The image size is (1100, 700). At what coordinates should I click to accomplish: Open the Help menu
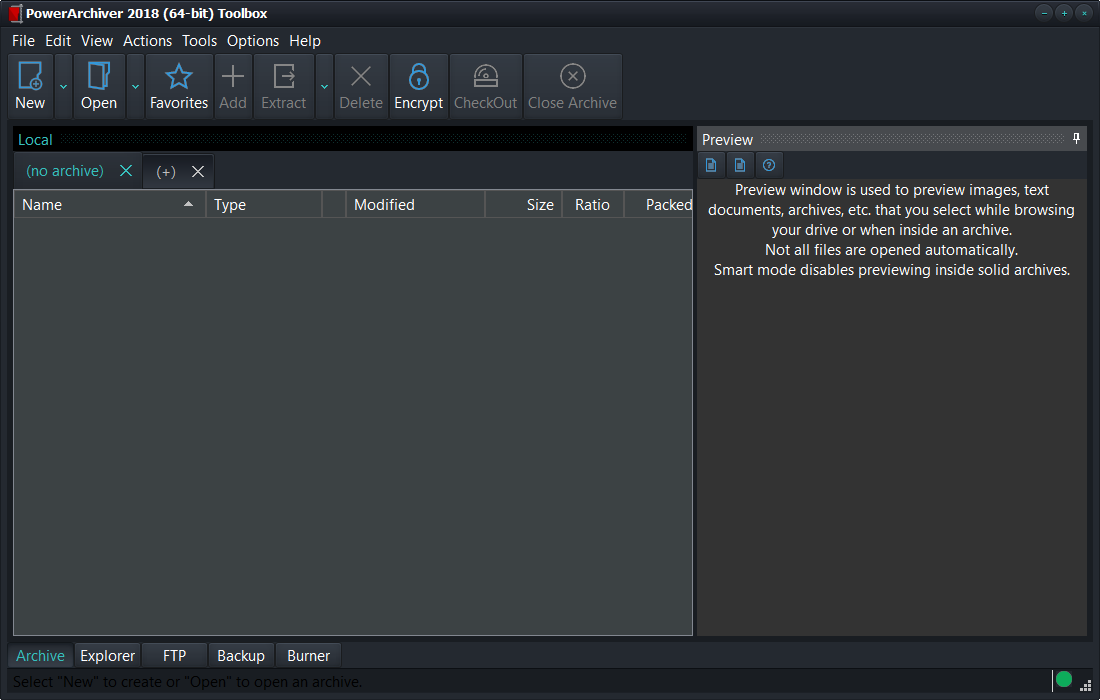tap(304, 41)
